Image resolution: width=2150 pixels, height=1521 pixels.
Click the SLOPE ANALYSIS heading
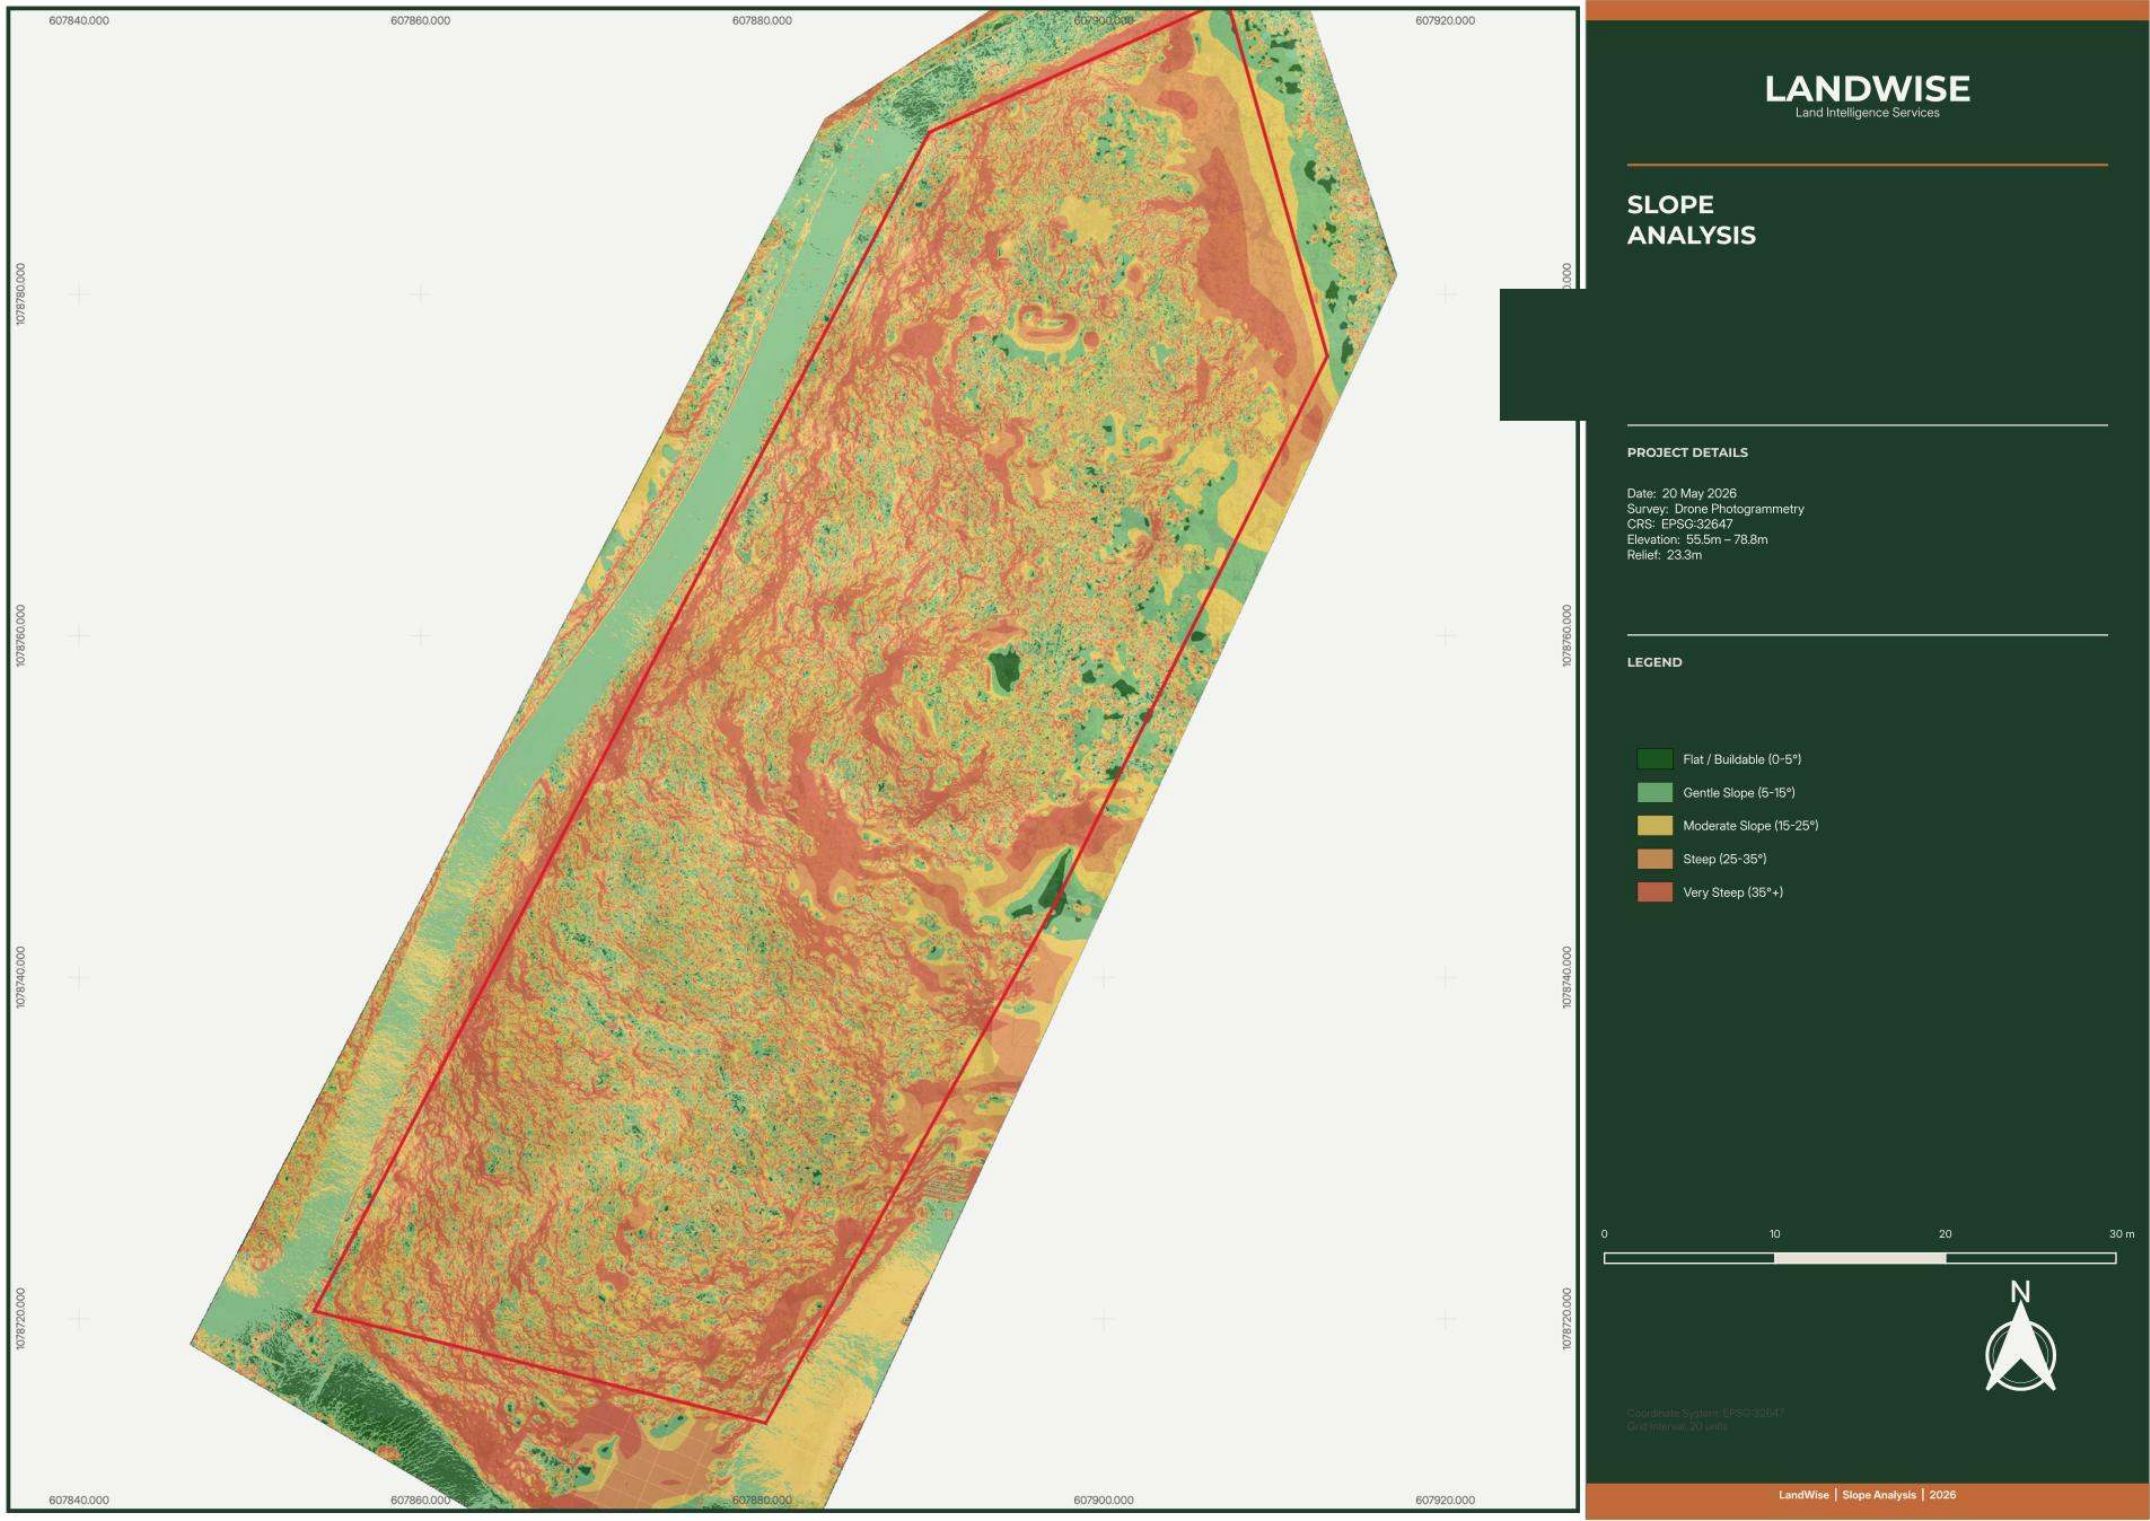[1691, 220]
